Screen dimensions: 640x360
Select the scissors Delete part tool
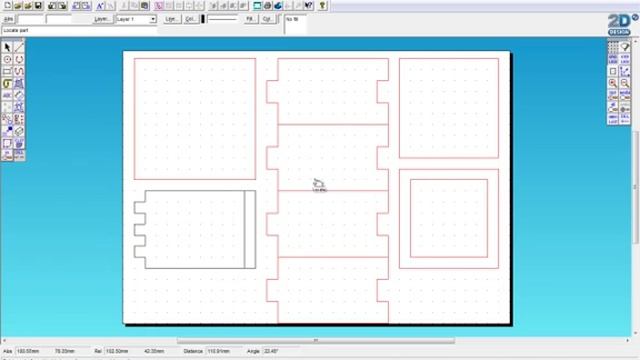(x=7, y=120)
